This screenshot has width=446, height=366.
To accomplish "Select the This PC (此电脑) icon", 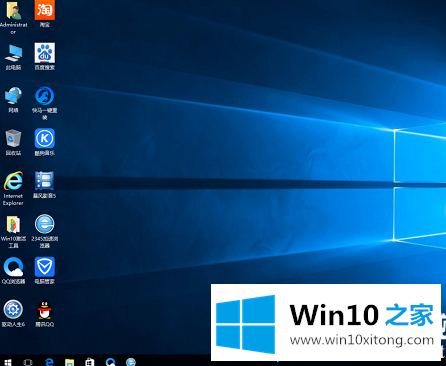I will pyautogui.click(x=13, y=53).
